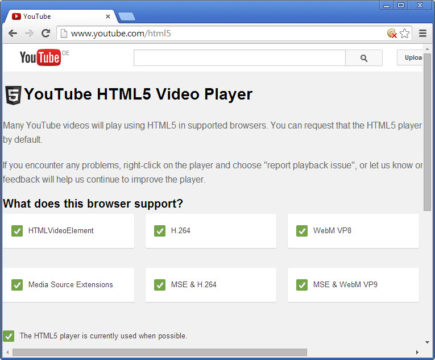Click the vertical scrollbar up arrow
This screenshot has width=435, height=360.
click(x=427, y=49)
